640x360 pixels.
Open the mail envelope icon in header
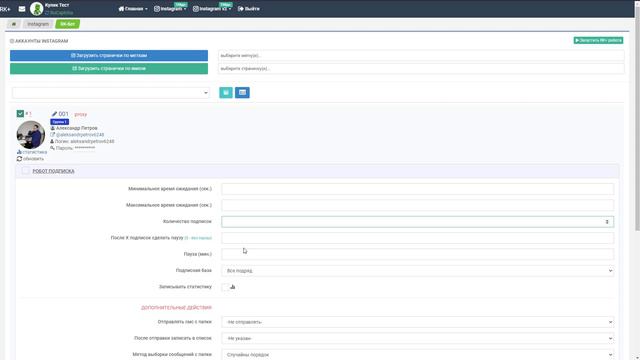tap(22, 9)
